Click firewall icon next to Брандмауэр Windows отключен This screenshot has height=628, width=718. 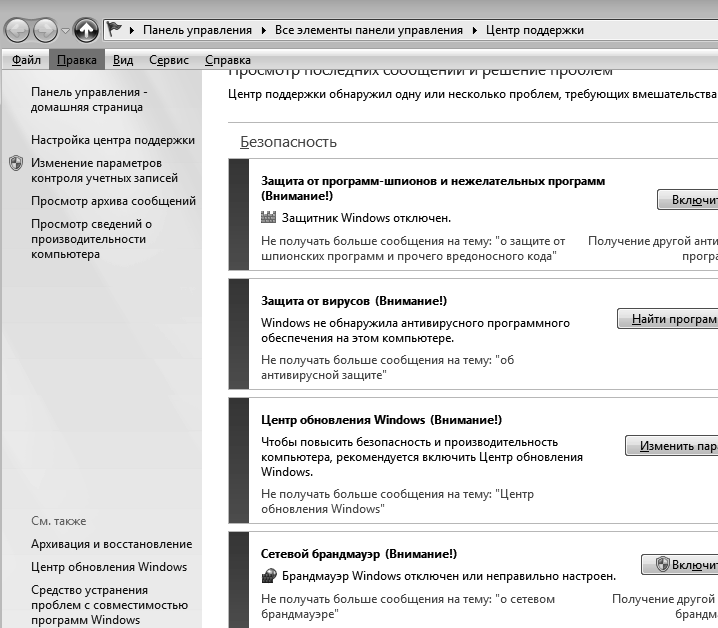(x=269, y=576)
